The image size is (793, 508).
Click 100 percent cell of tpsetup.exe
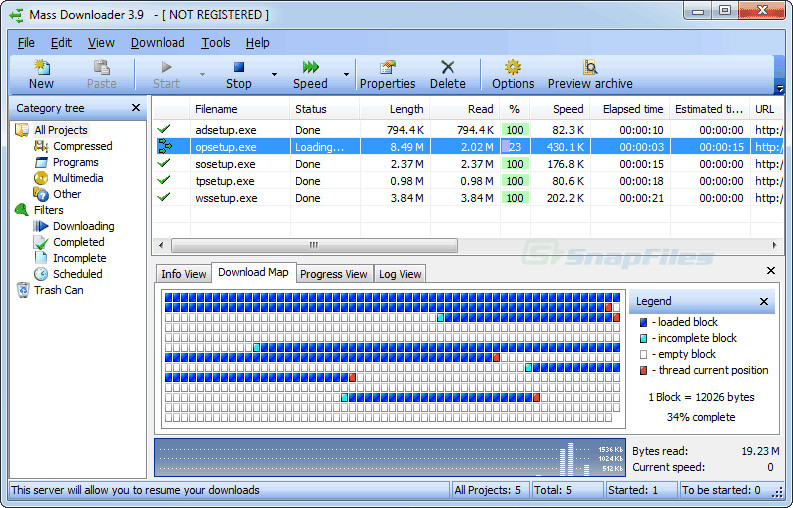[515, 181]
